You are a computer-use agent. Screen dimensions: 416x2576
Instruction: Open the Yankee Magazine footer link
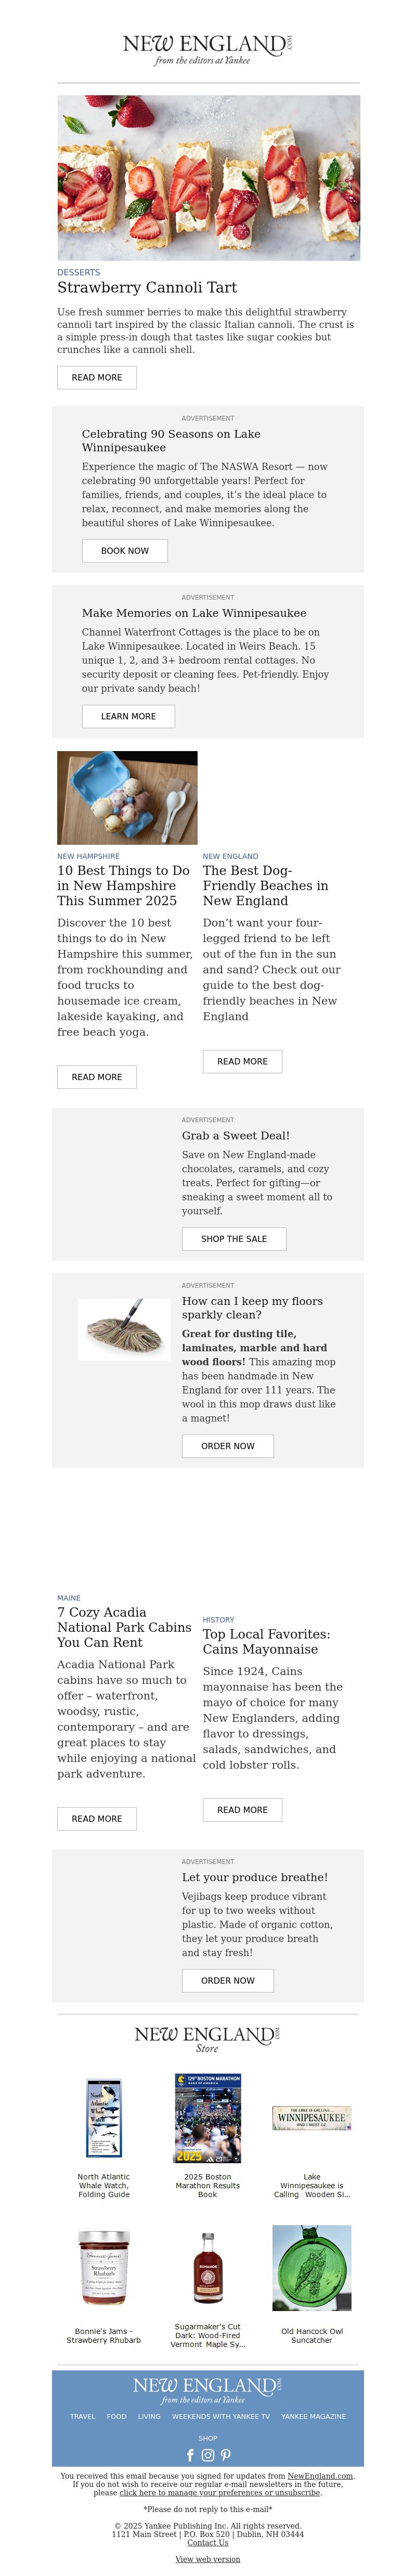[314, 2416]
